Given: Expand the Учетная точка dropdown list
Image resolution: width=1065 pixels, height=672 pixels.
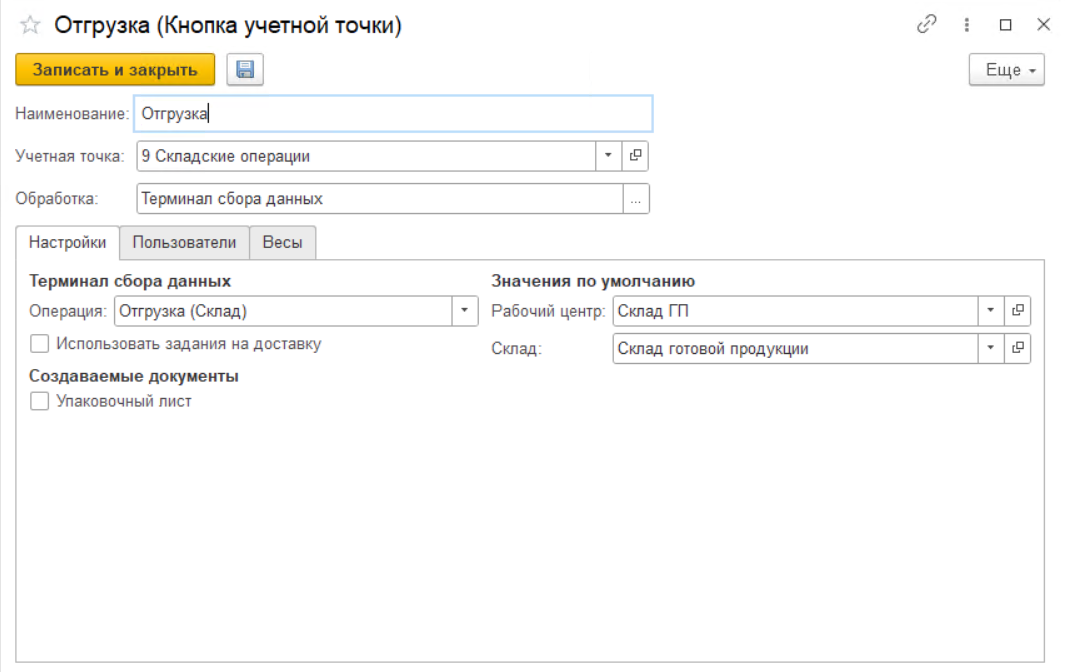Looking at the screenshot, I should coord(609,156).
